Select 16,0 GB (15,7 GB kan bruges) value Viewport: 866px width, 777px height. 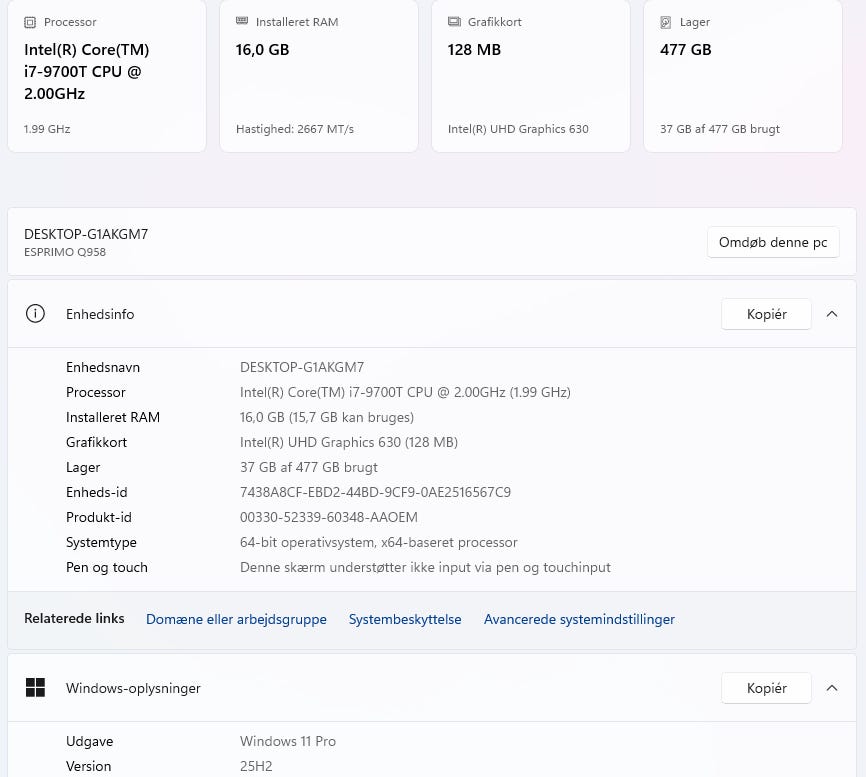tap(327, 417)
